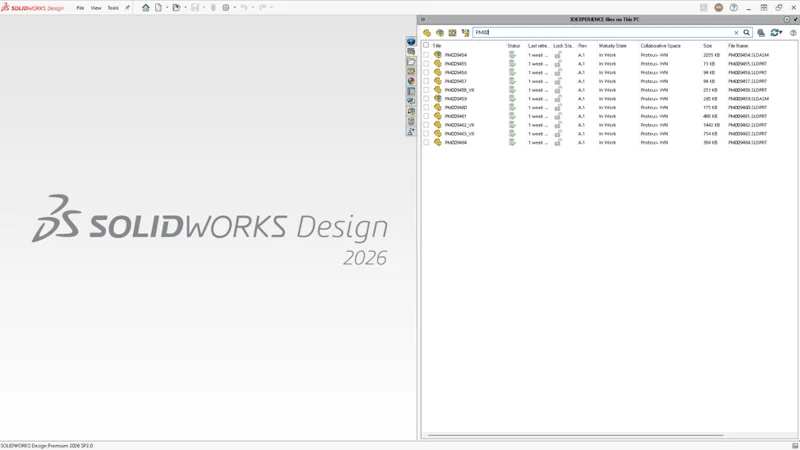
Task: Select the file title ending 462_VII
Action: pyautogui.click(x=459, y=125)
